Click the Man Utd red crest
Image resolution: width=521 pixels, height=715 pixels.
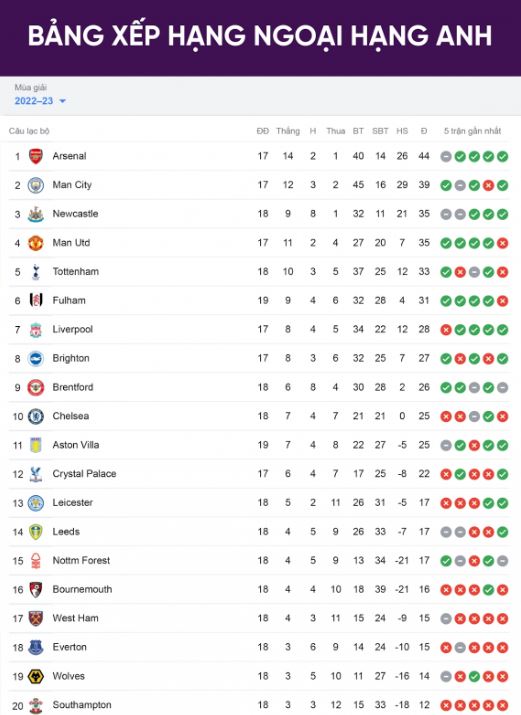36,243
